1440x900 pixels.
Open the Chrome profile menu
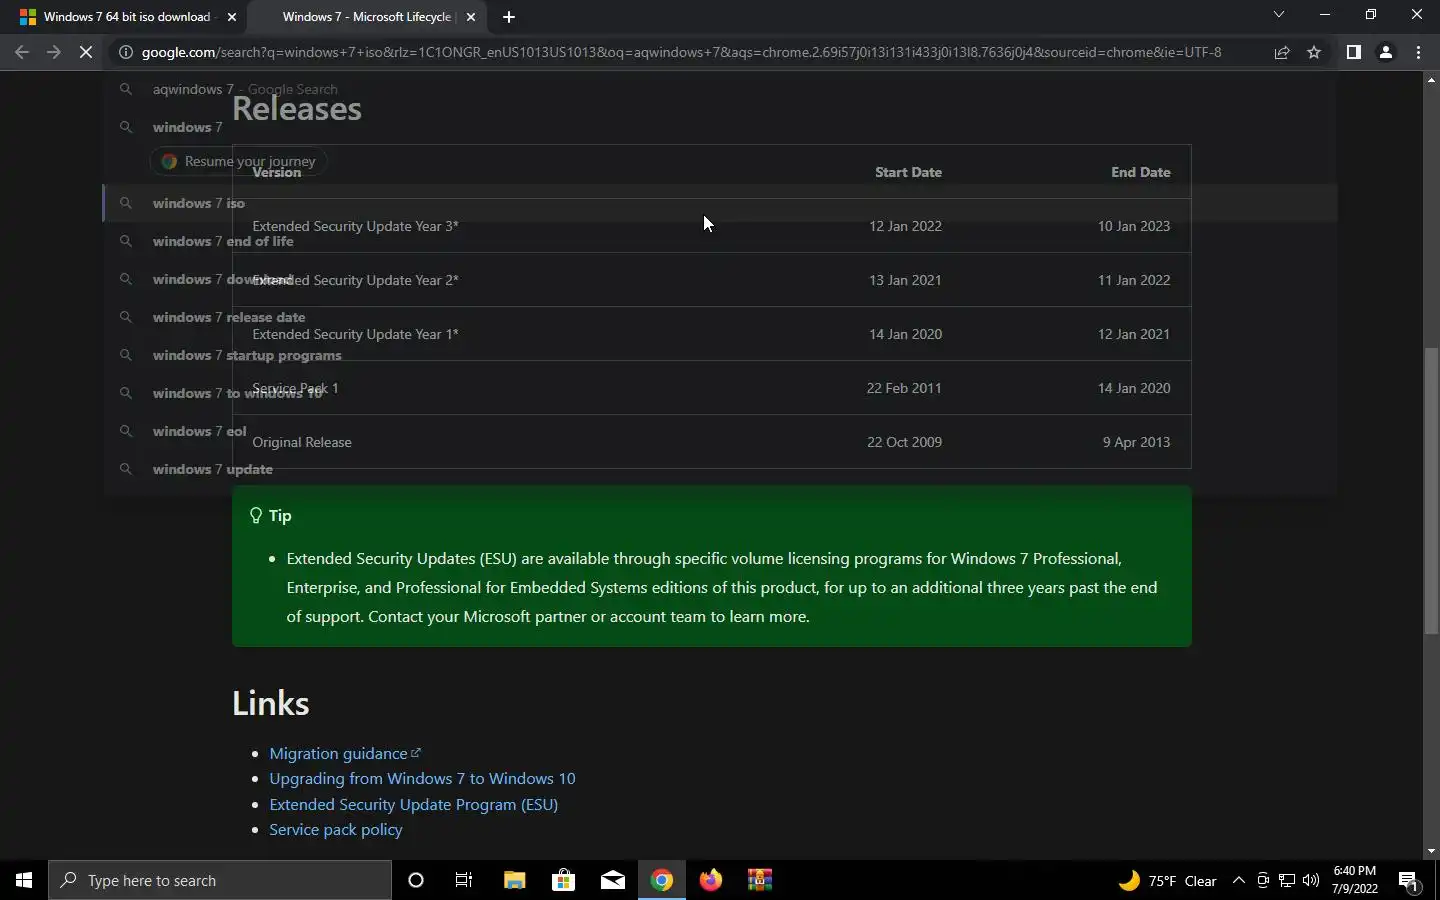tap(1386, 52)
